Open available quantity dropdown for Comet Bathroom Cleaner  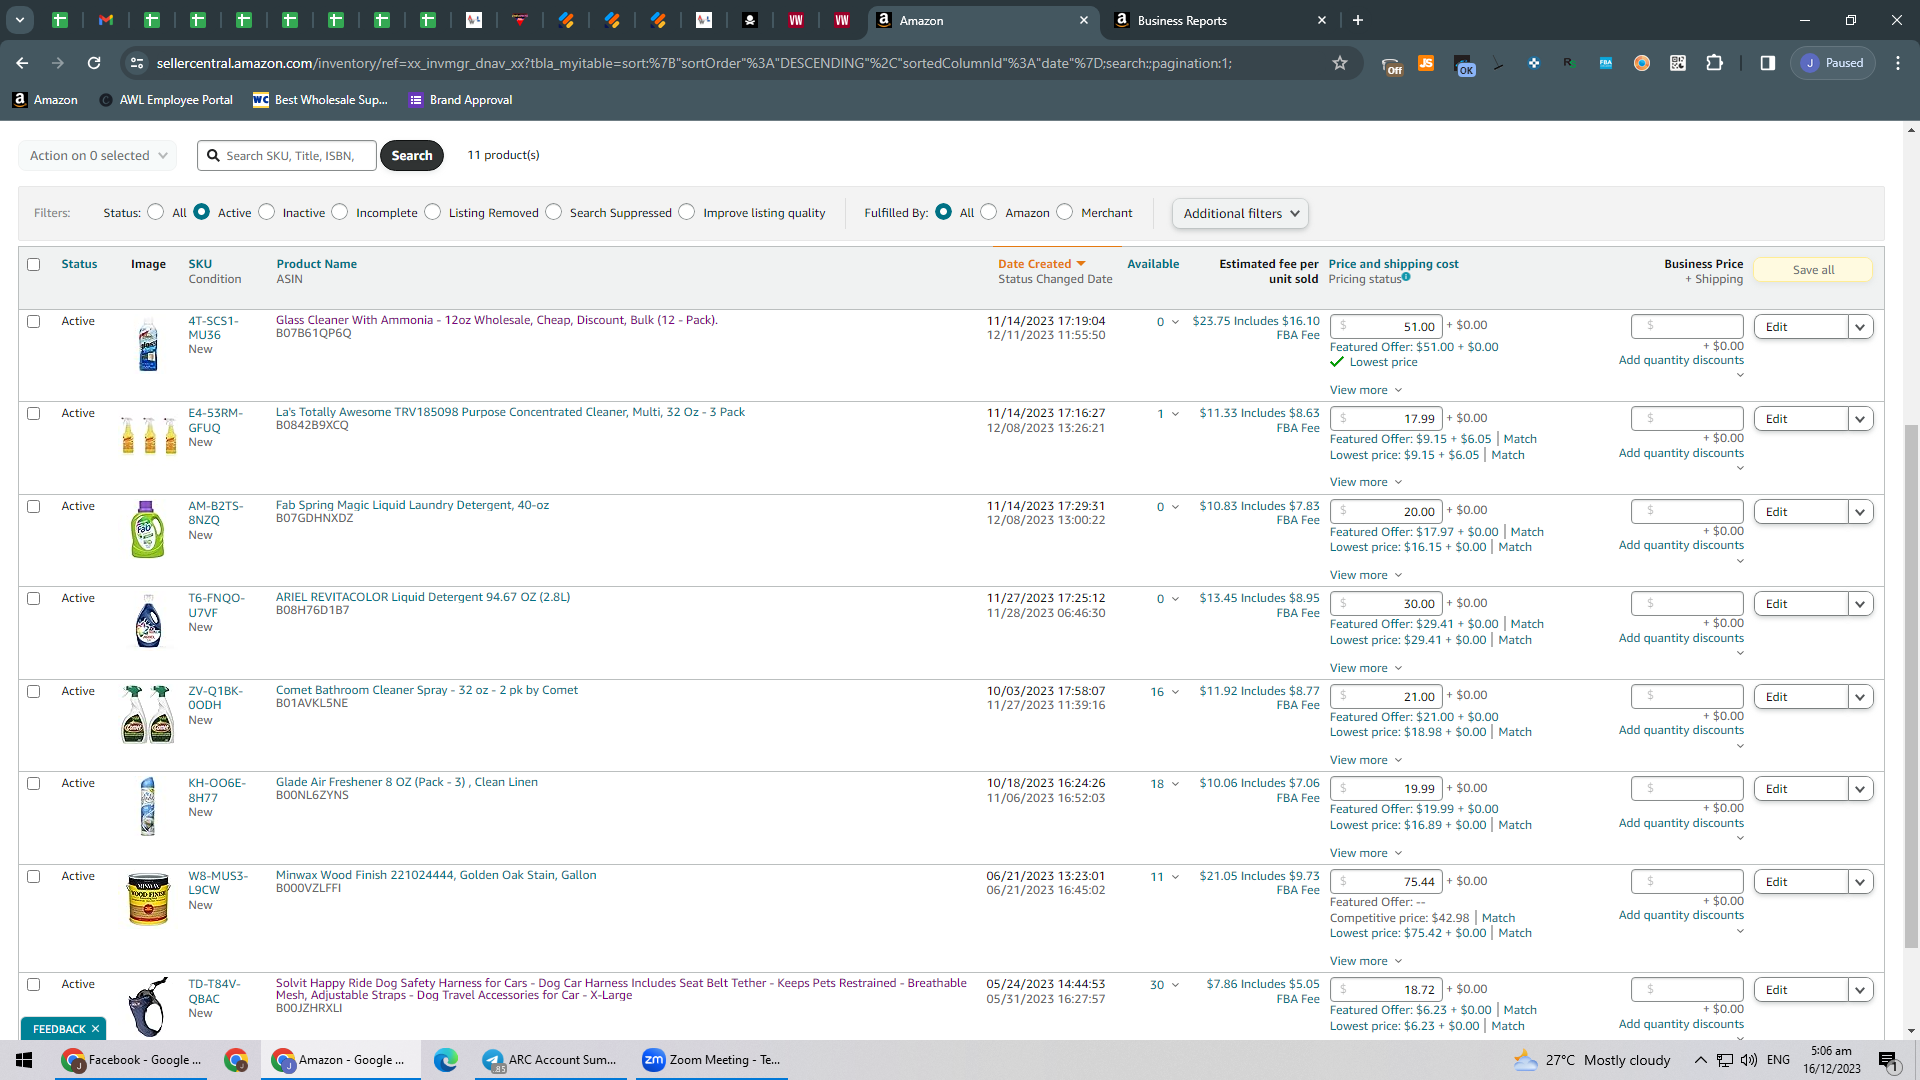tap(1175, 692)
